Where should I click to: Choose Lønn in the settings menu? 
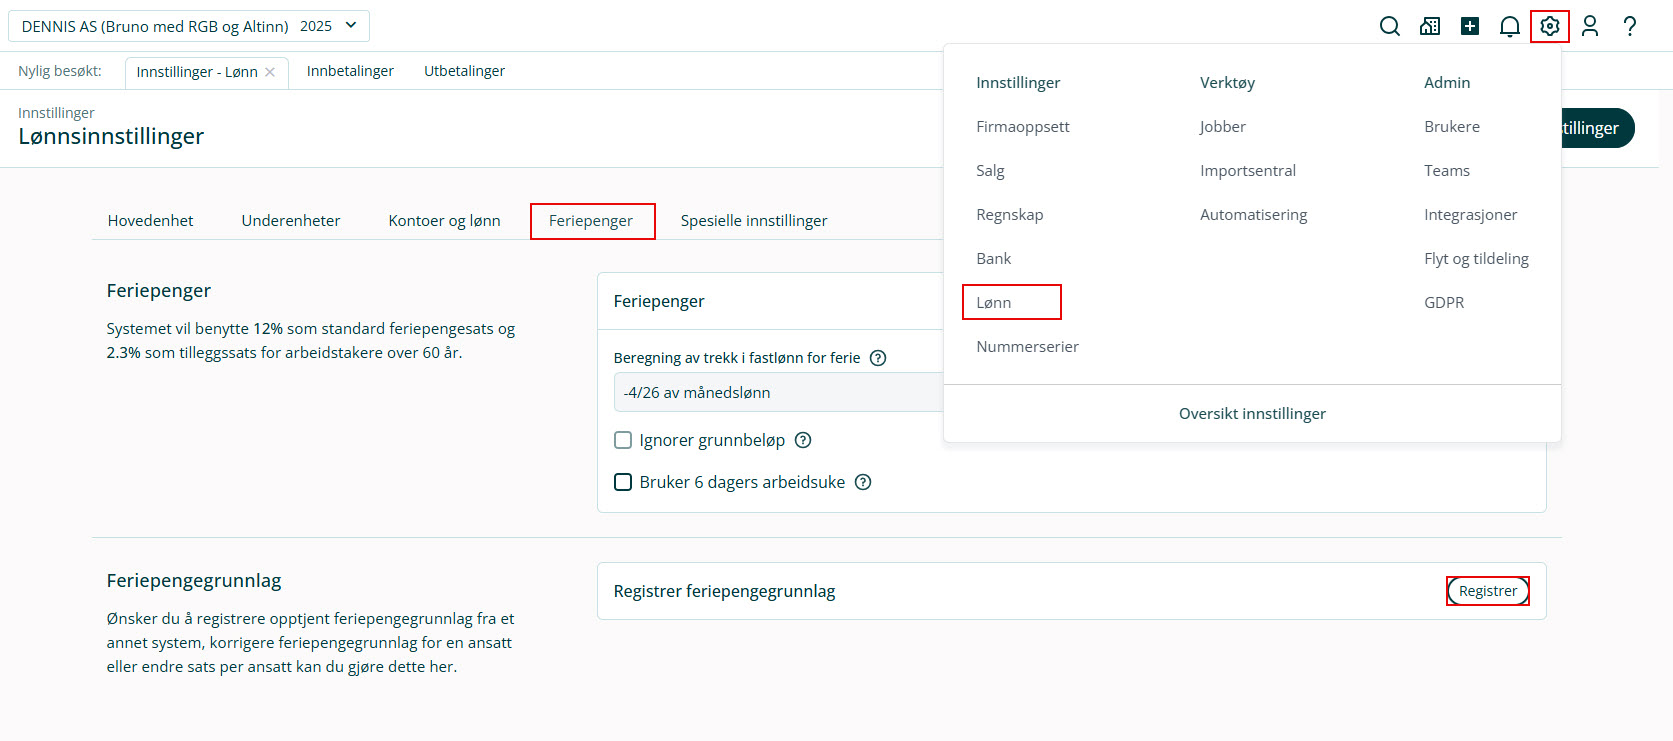pos(994,302)
